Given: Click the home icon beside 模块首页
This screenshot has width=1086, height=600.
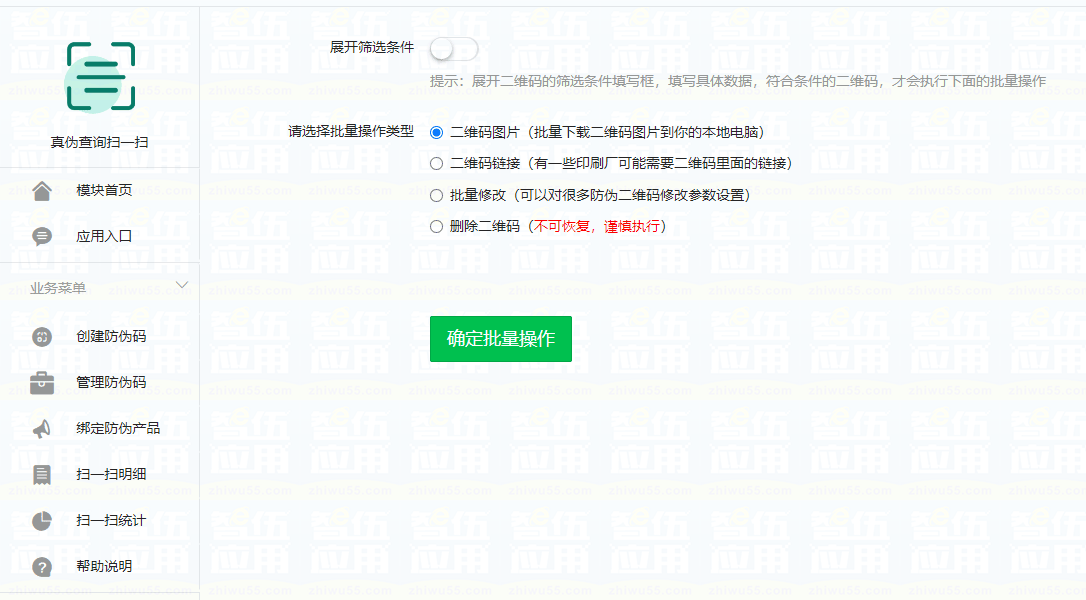Looking at the screenshot, I should [x=42, y=191].
